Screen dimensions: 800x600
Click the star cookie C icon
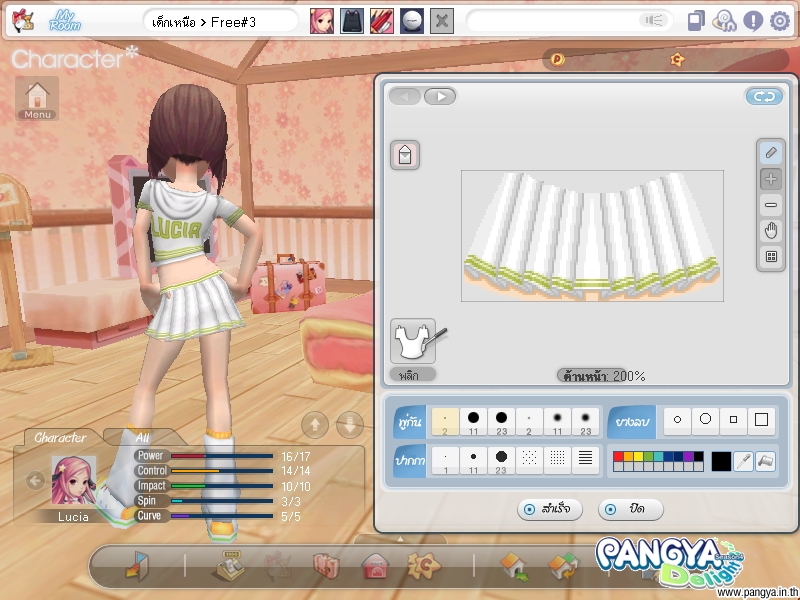tap(423, 565)
